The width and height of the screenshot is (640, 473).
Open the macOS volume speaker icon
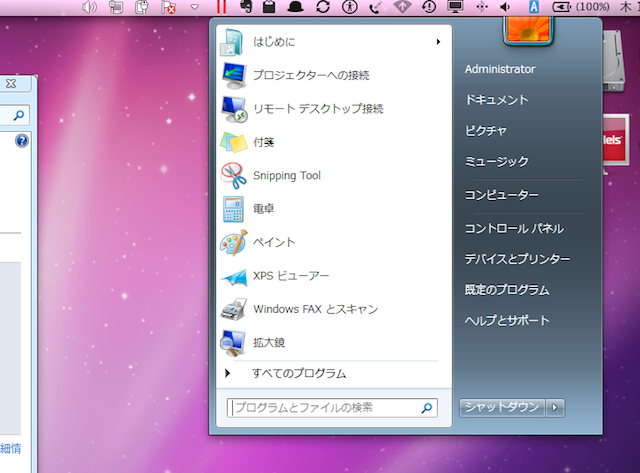505,7
